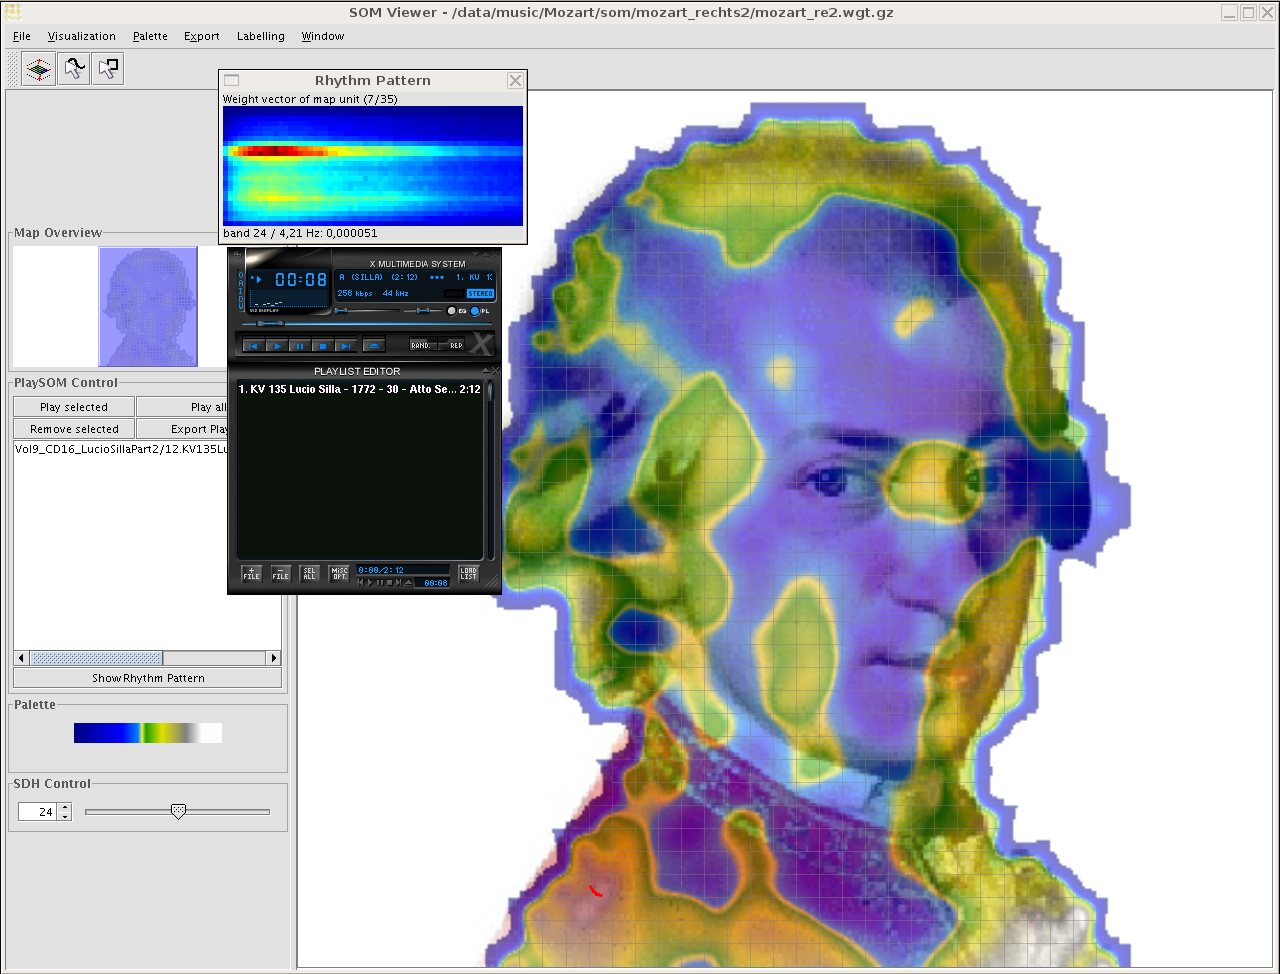This screenshot has height=974, width=1280.
Task: Activate the rectangle selection tool
Action: 108,69
